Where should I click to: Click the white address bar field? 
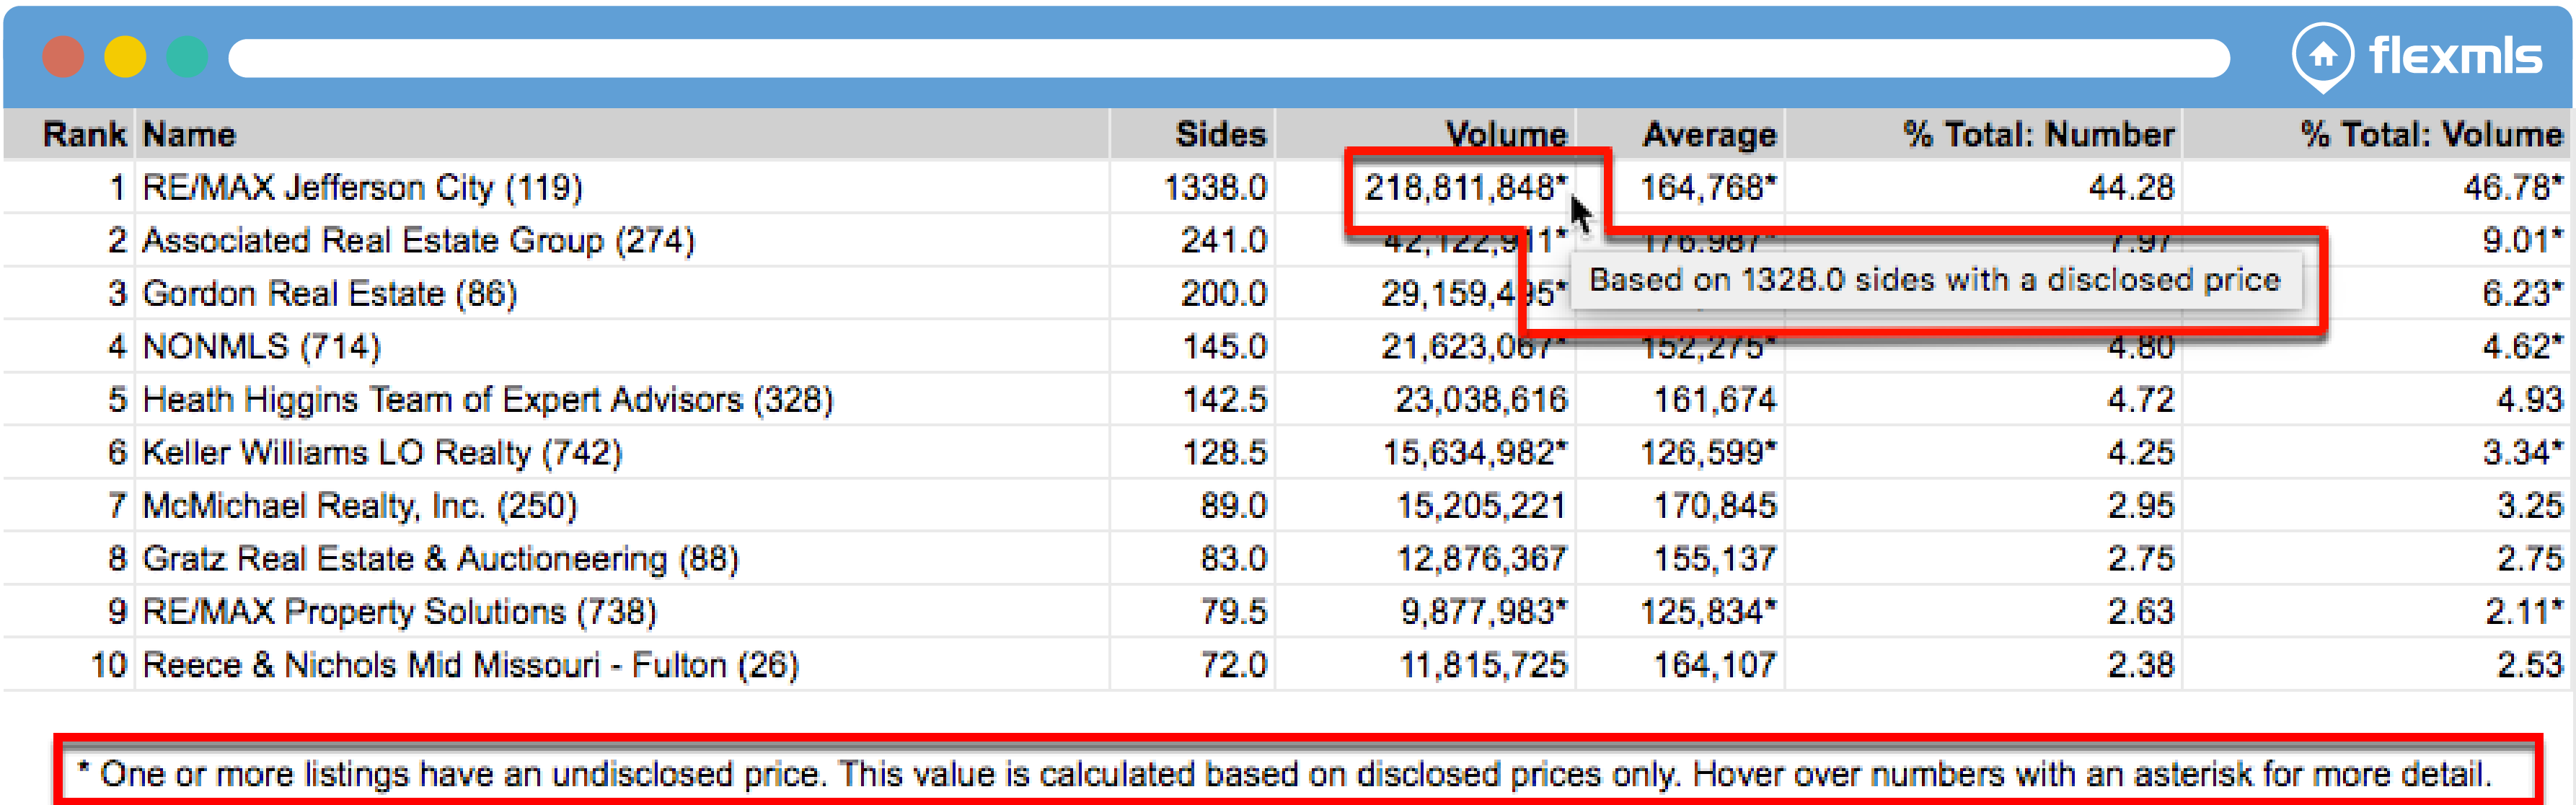pos(1228,58)
